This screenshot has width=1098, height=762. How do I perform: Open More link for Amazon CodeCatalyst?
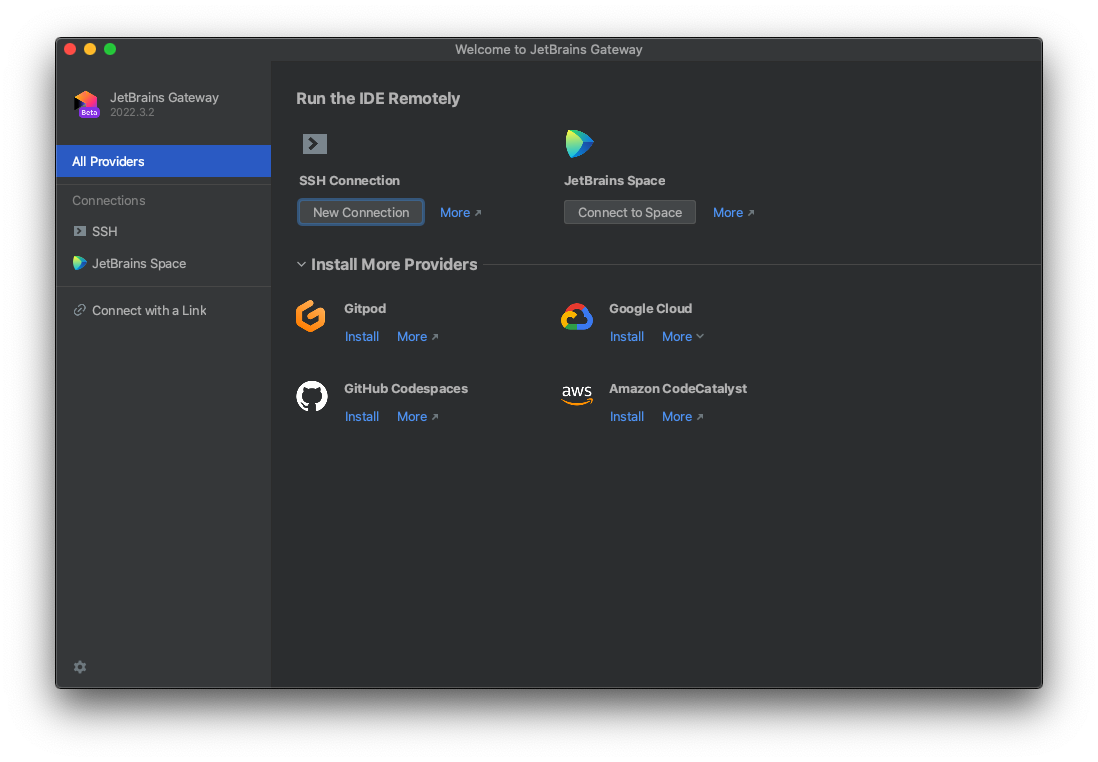682,417
